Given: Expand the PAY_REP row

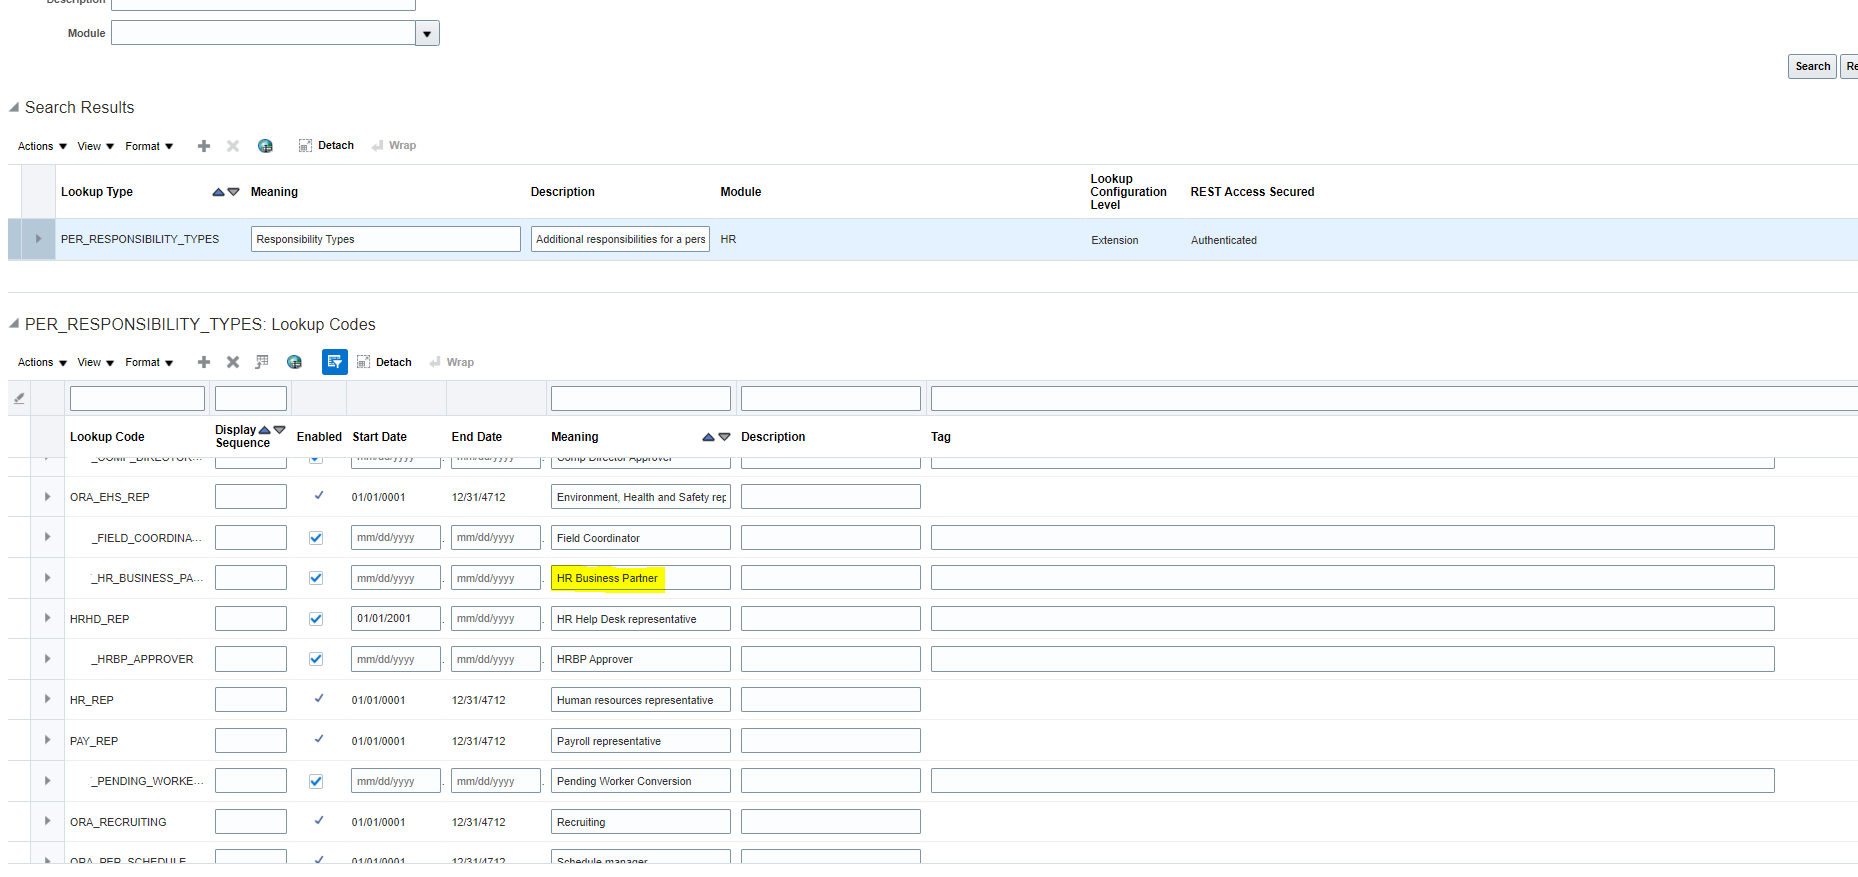Looking at the screenshot, I should [x=47, y=740].
